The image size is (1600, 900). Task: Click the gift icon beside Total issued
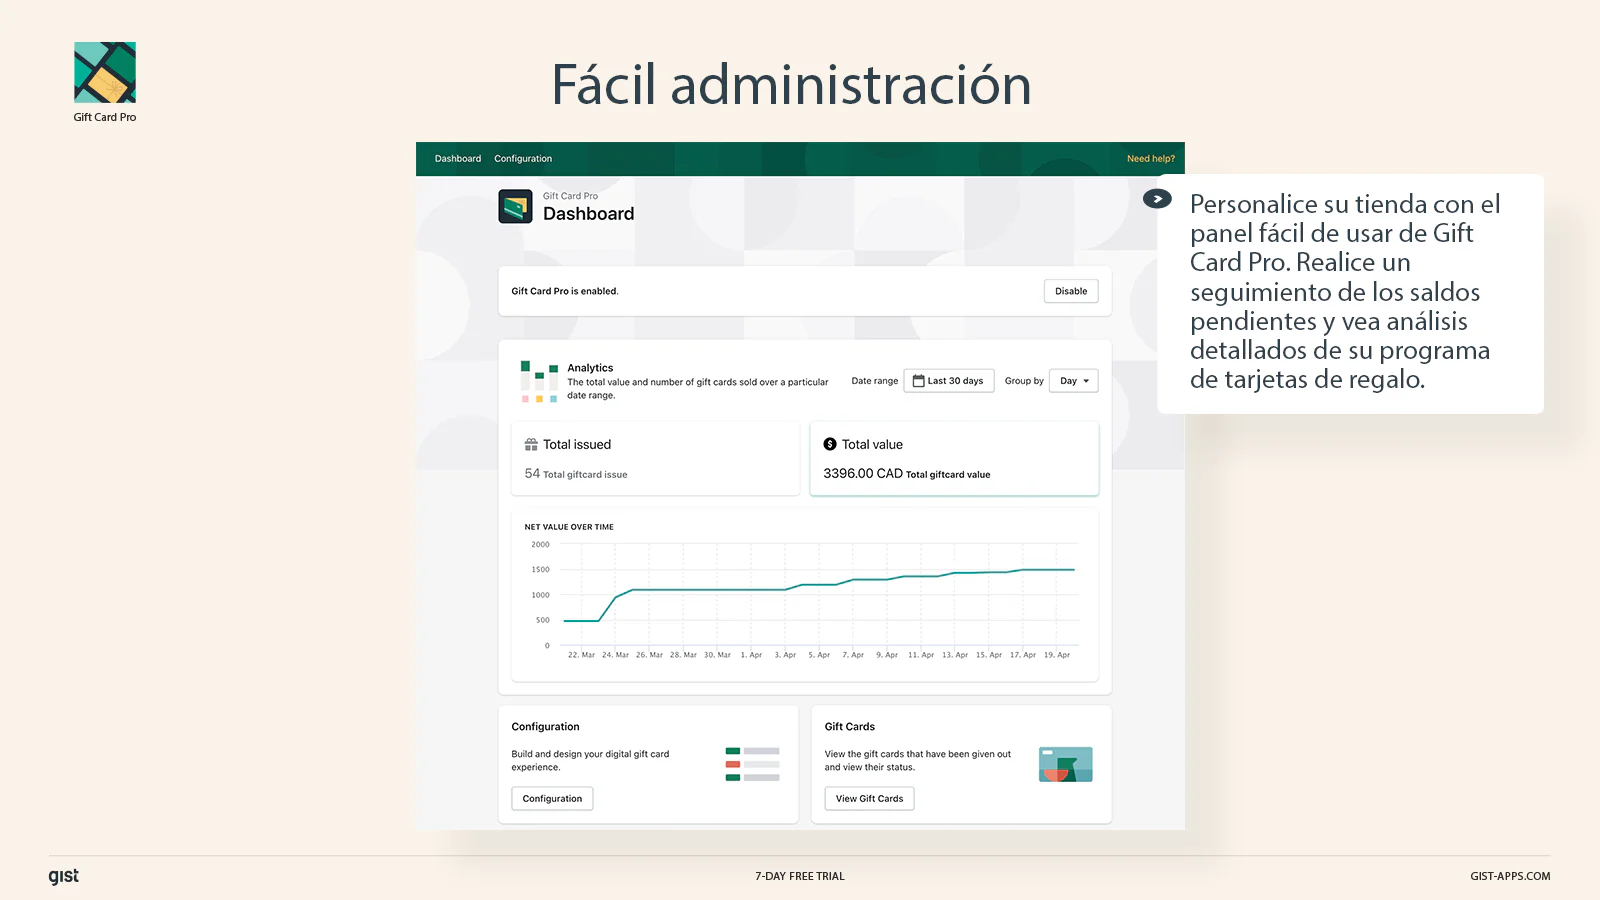(531, 444)
